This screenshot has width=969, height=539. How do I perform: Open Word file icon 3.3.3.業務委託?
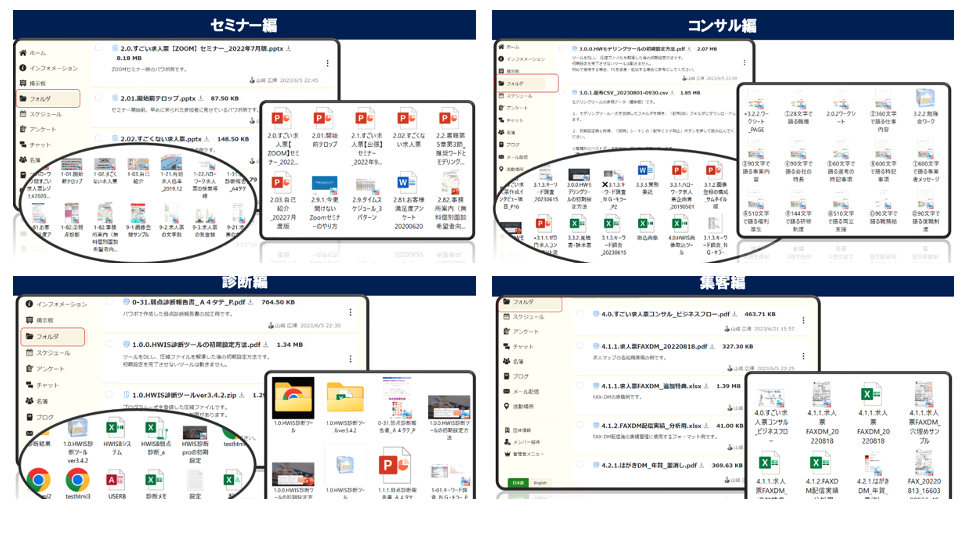coord(646,171)
